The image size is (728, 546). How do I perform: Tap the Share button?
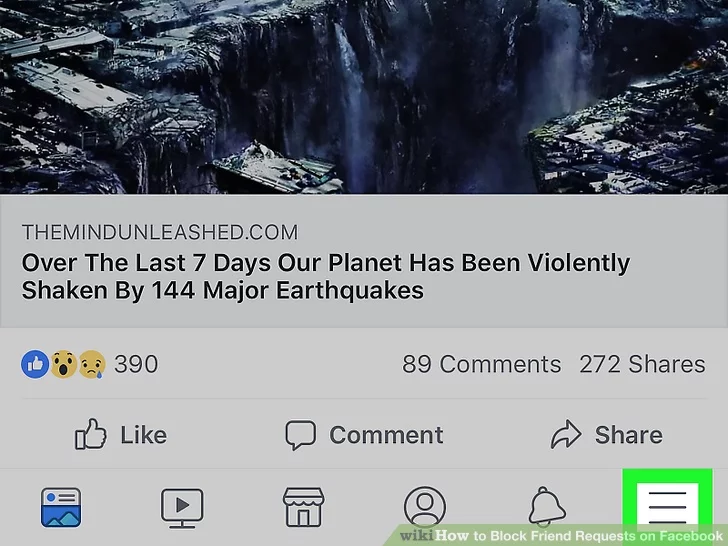pos(606,435)
